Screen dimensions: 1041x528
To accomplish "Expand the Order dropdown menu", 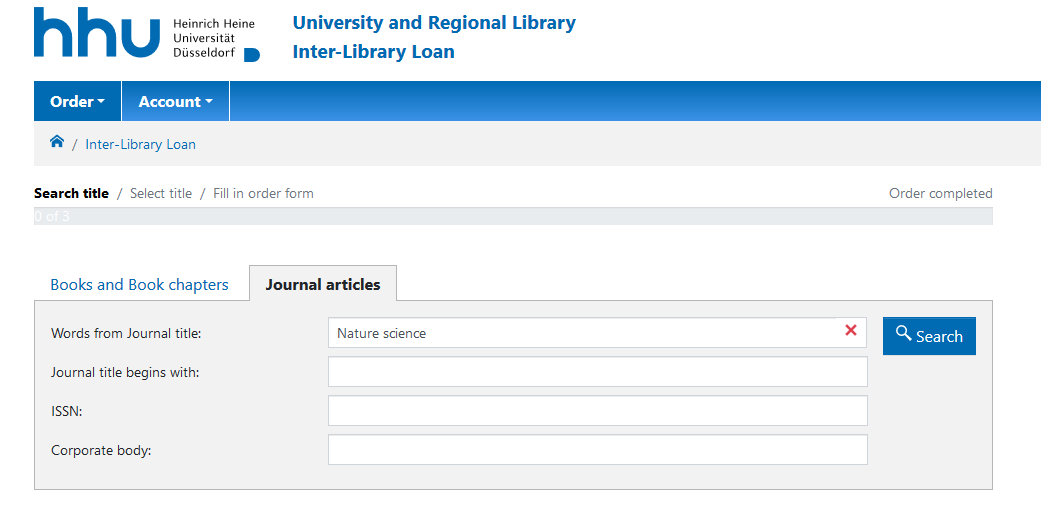I will pyautogui.click(x=77, y=101).
